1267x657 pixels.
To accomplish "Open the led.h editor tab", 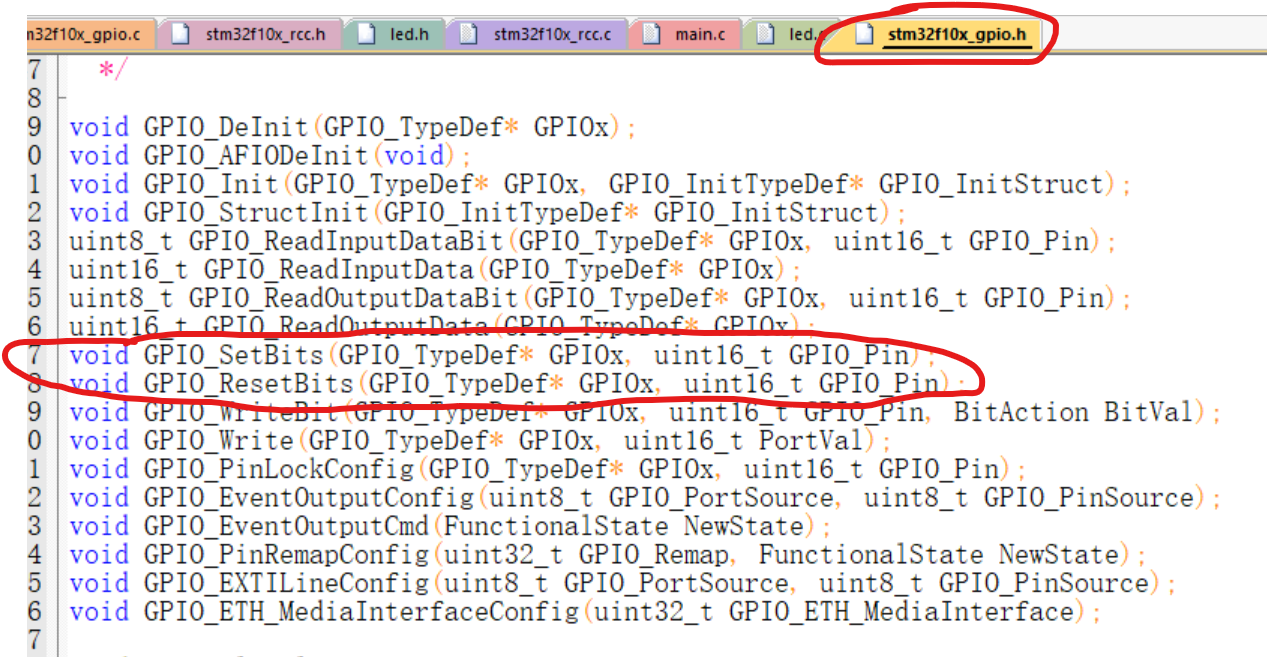I will pyautogui.click(x=394, y=35).
